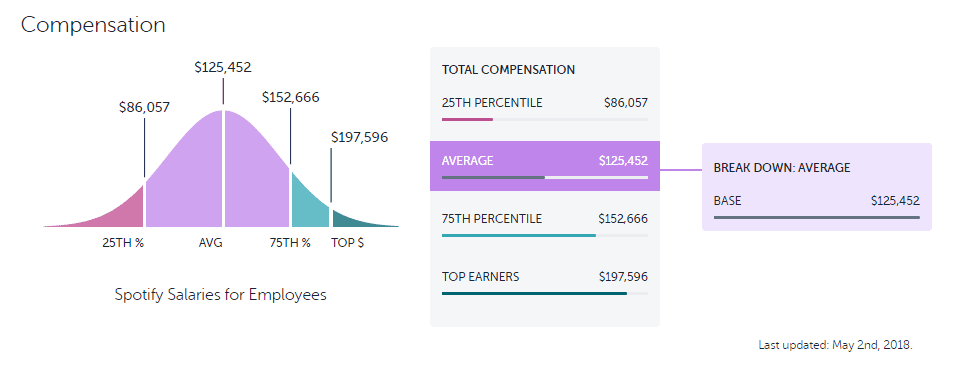Screen dimensions: 972x390
Task: Click the 75th percentile teal progress bar
Action: [519, 236]
